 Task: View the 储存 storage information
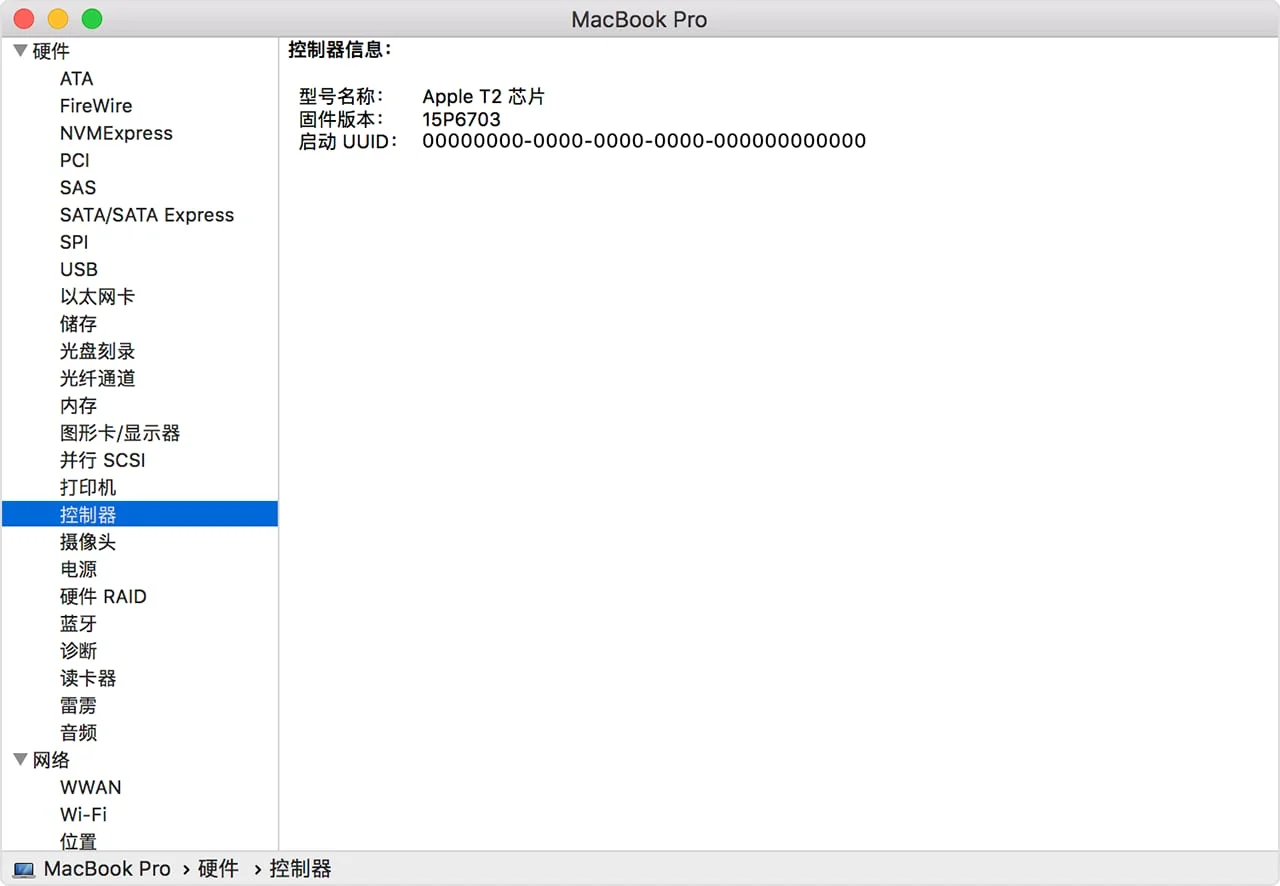(x=78, y=323)
